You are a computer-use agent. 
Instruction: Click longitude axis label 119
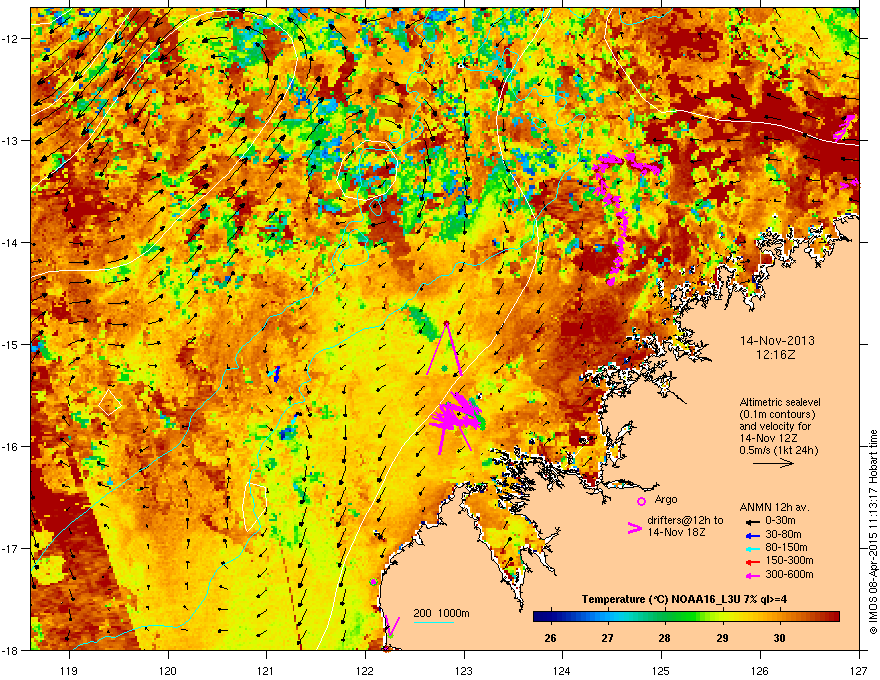point(69,670)
